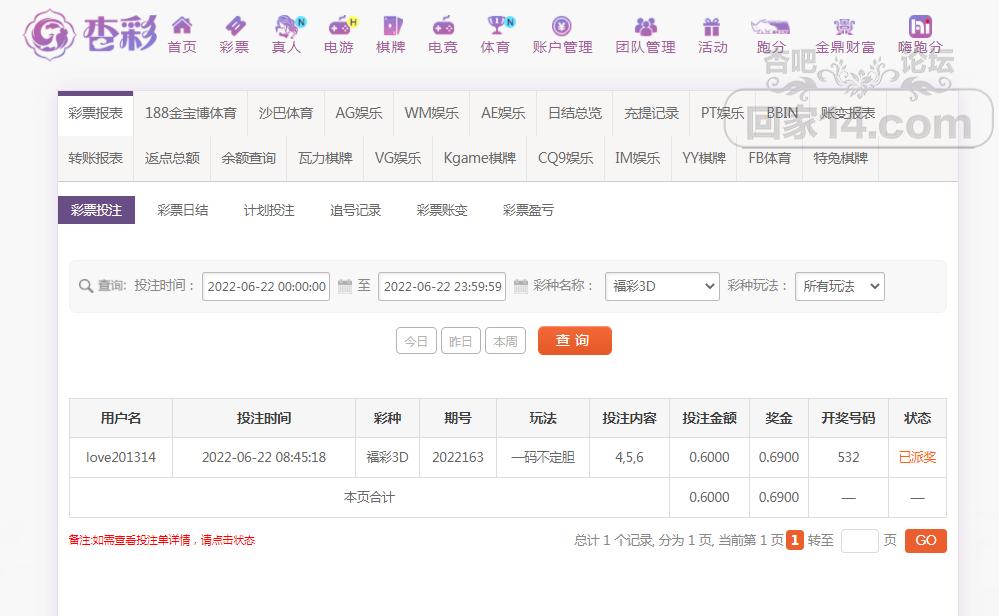999x616 pixels.
Task: Open the 账户管理 account icon
Action: pos(561,25)
